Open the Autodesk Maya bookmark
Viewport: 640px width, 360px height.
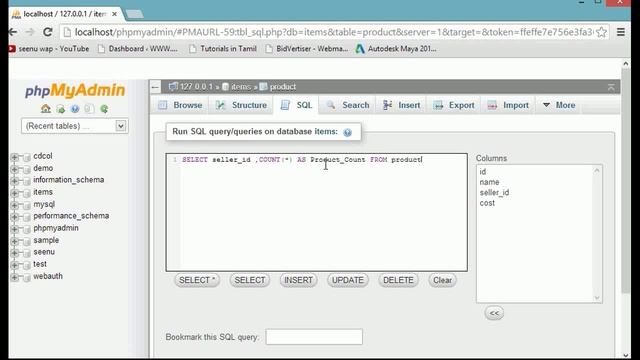point(396,49)
